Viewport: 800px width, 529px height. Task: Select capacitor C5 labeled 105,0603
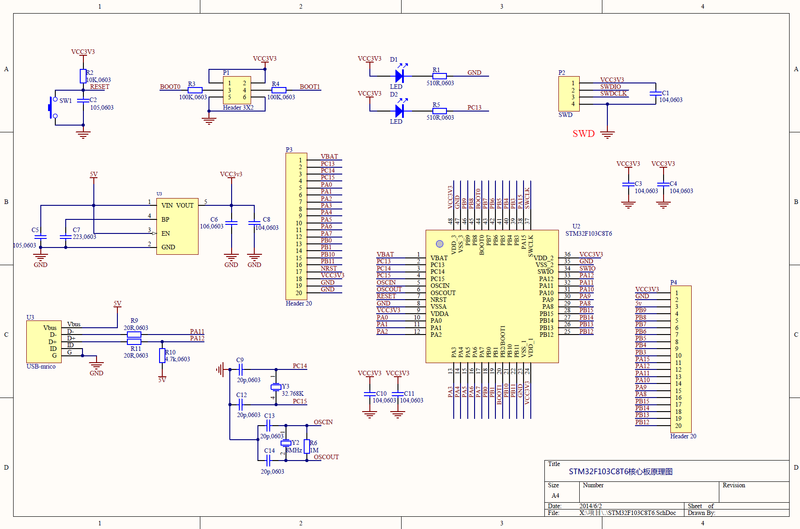(41, 237)
